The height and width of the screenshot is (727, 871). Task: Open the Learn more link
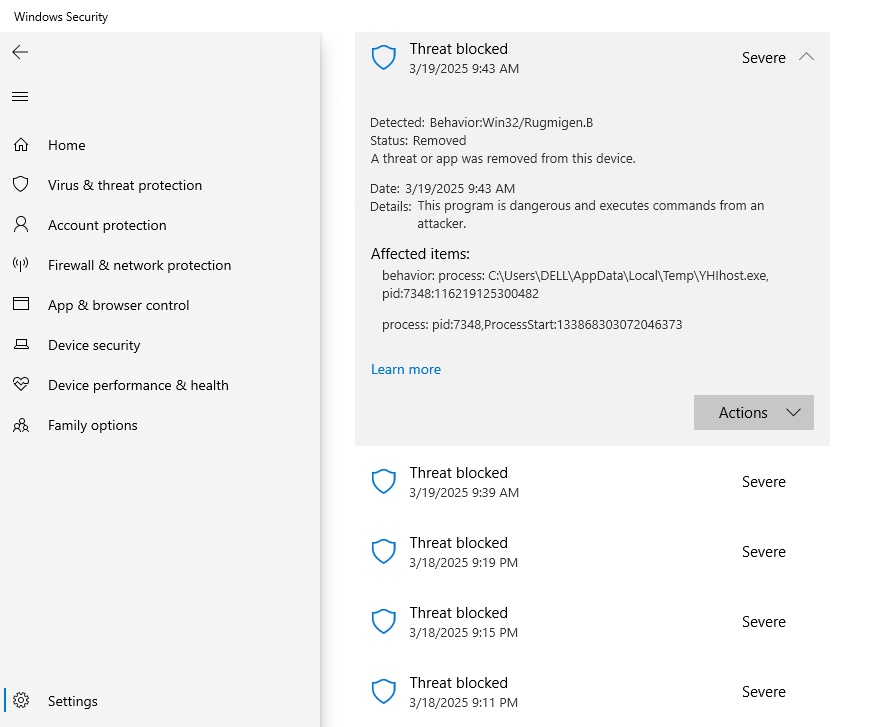(405, 369)
